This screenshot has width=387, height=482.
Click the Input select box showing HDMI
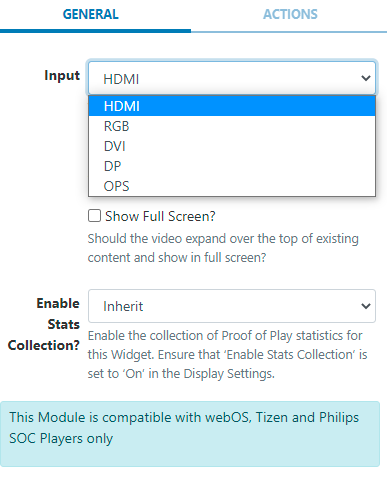coord(232,78)
